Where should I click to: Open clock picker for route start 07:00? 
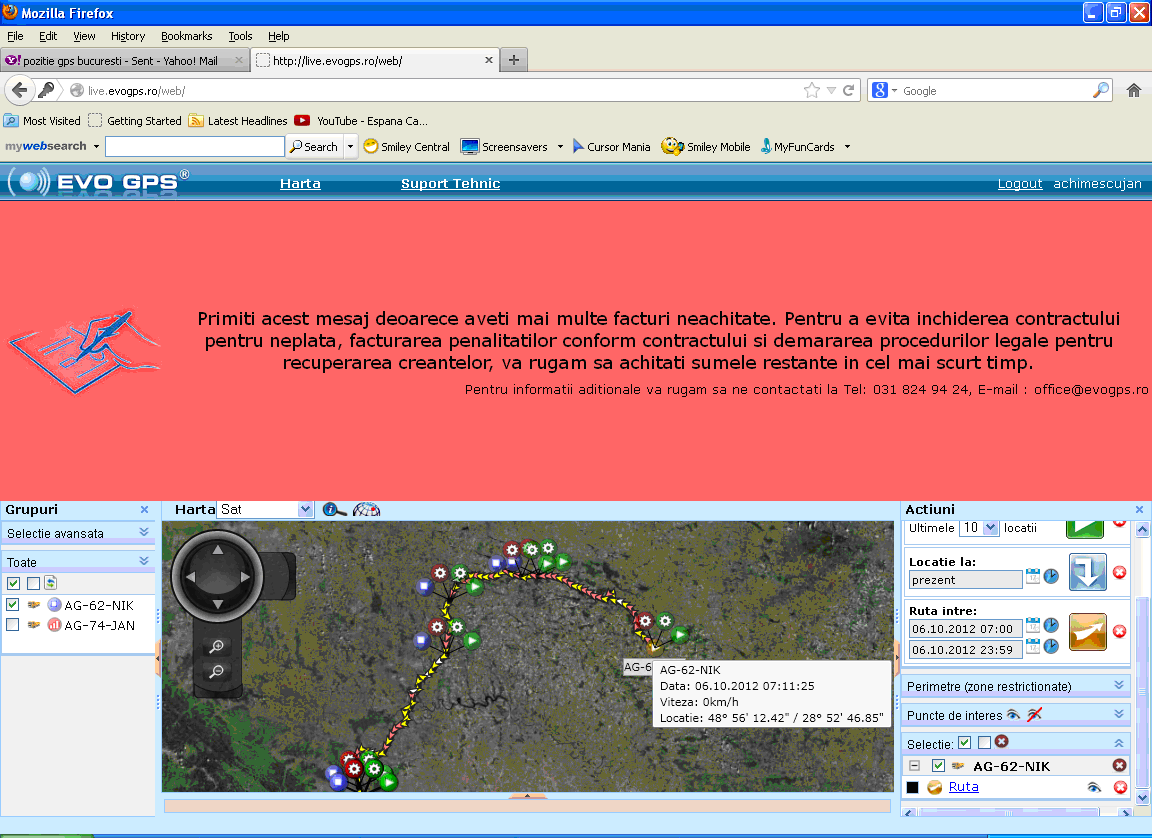1051,625
